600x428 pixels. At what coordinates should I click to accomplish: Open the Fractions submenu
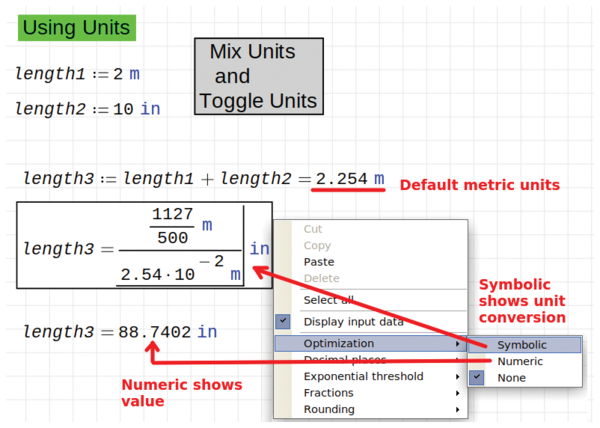pyautogui.click(x=329, y=393)
